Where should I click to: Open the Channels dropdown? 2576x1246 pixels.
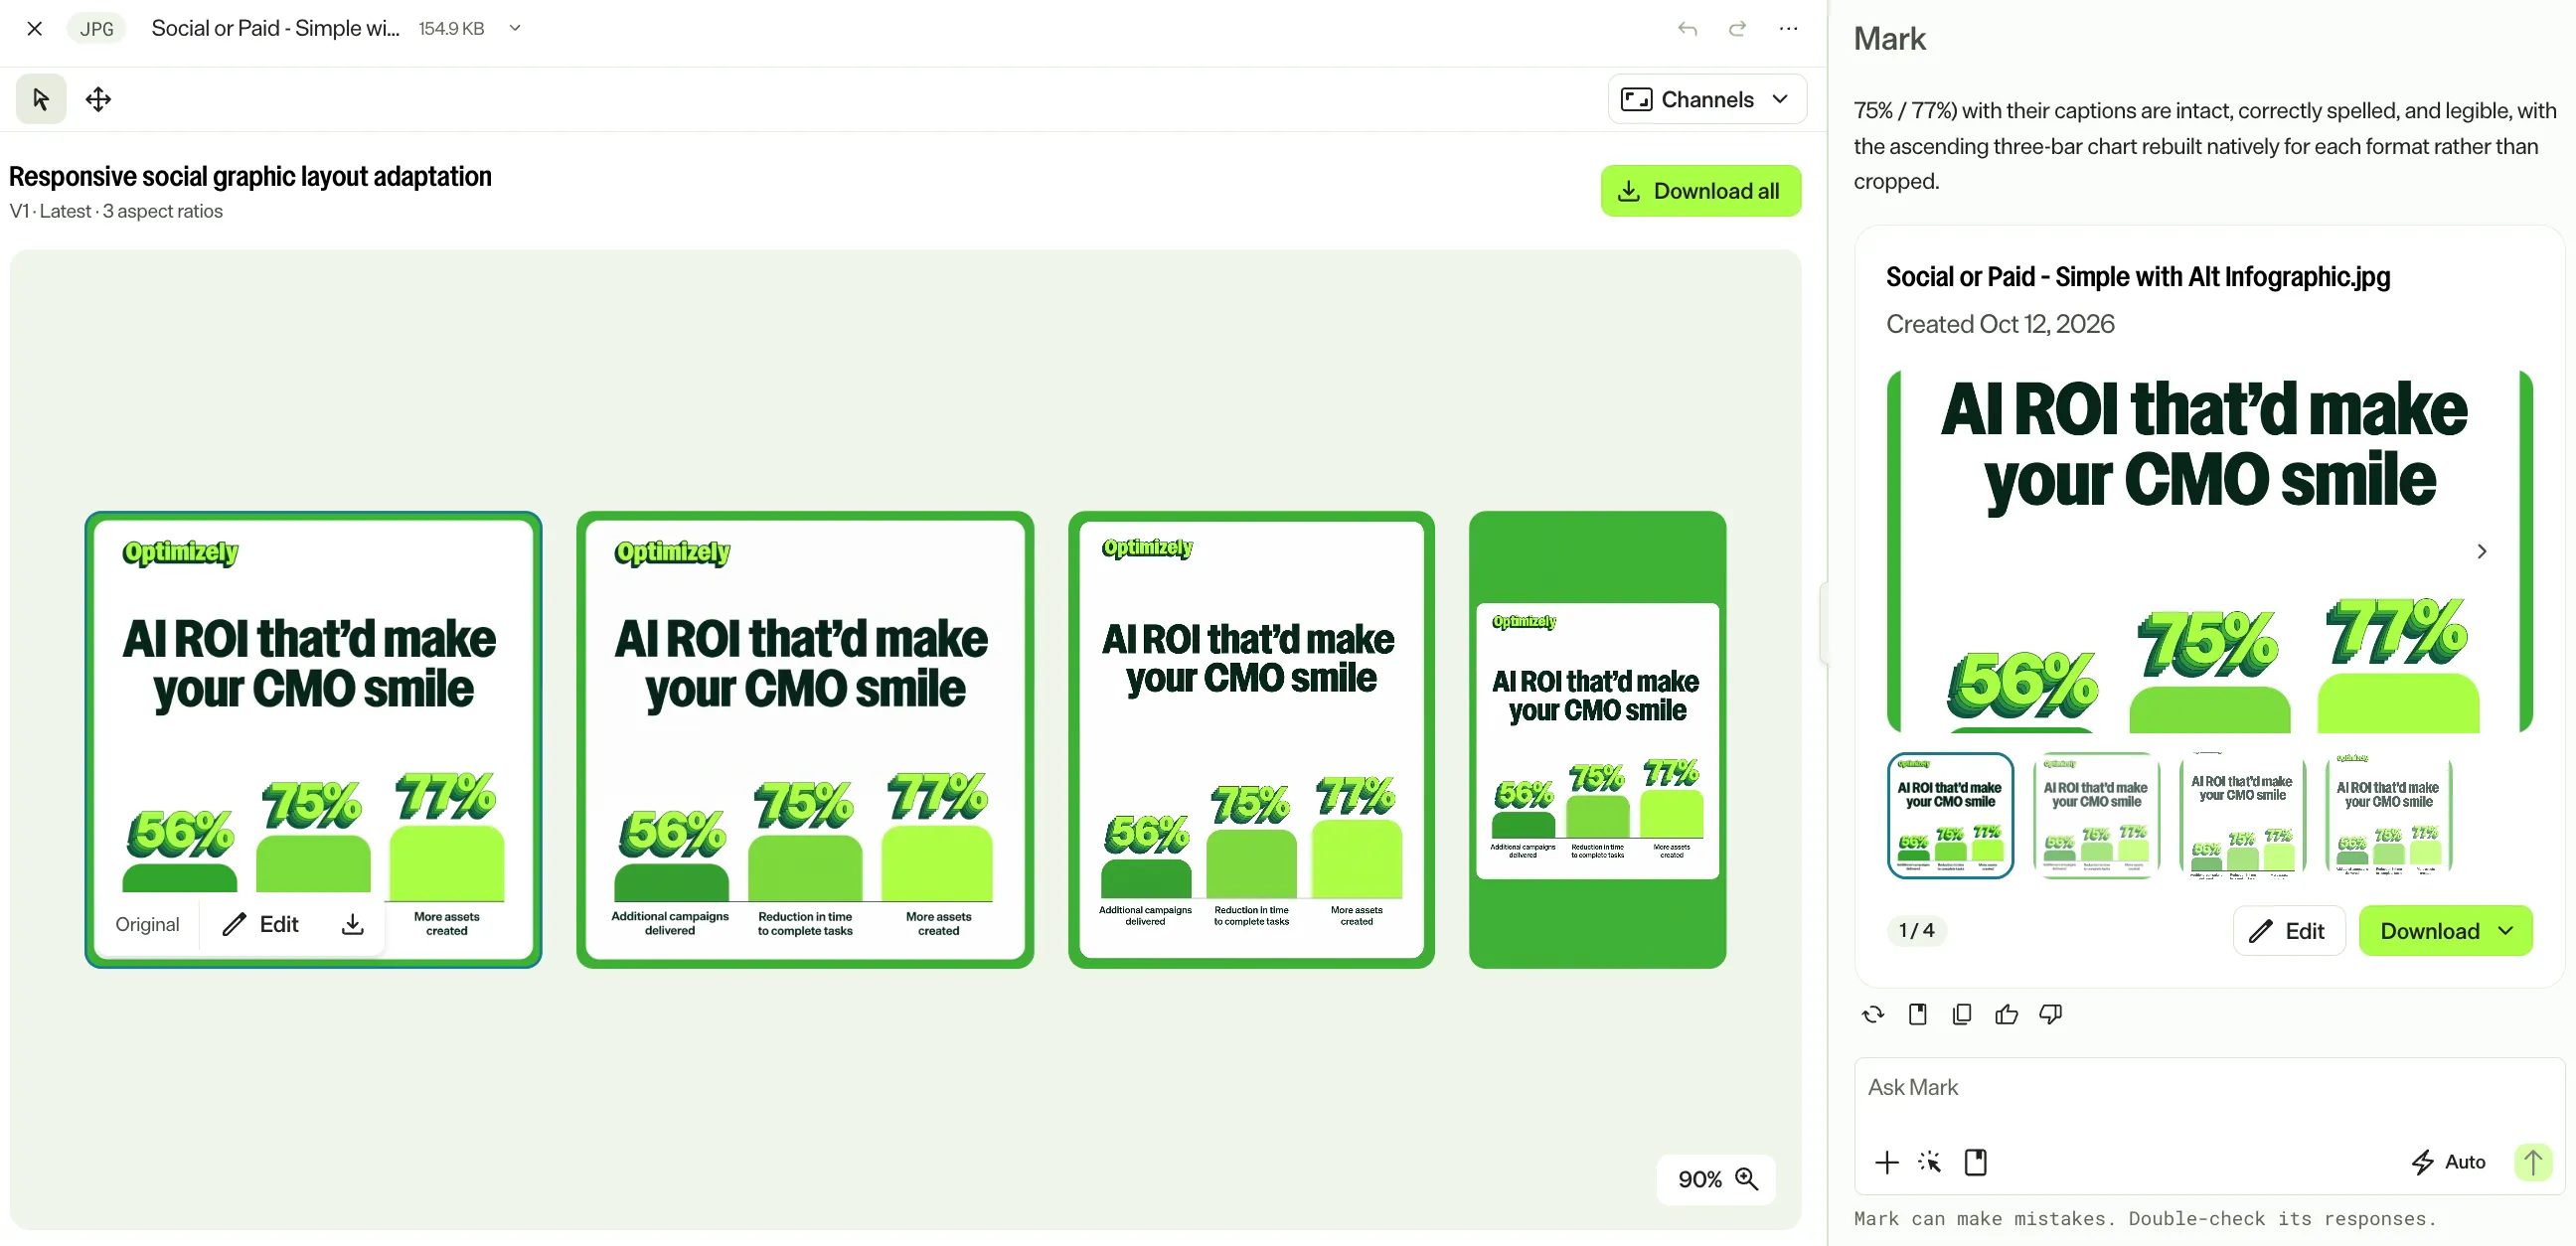pyautogui.click(x=1706, y=99)
